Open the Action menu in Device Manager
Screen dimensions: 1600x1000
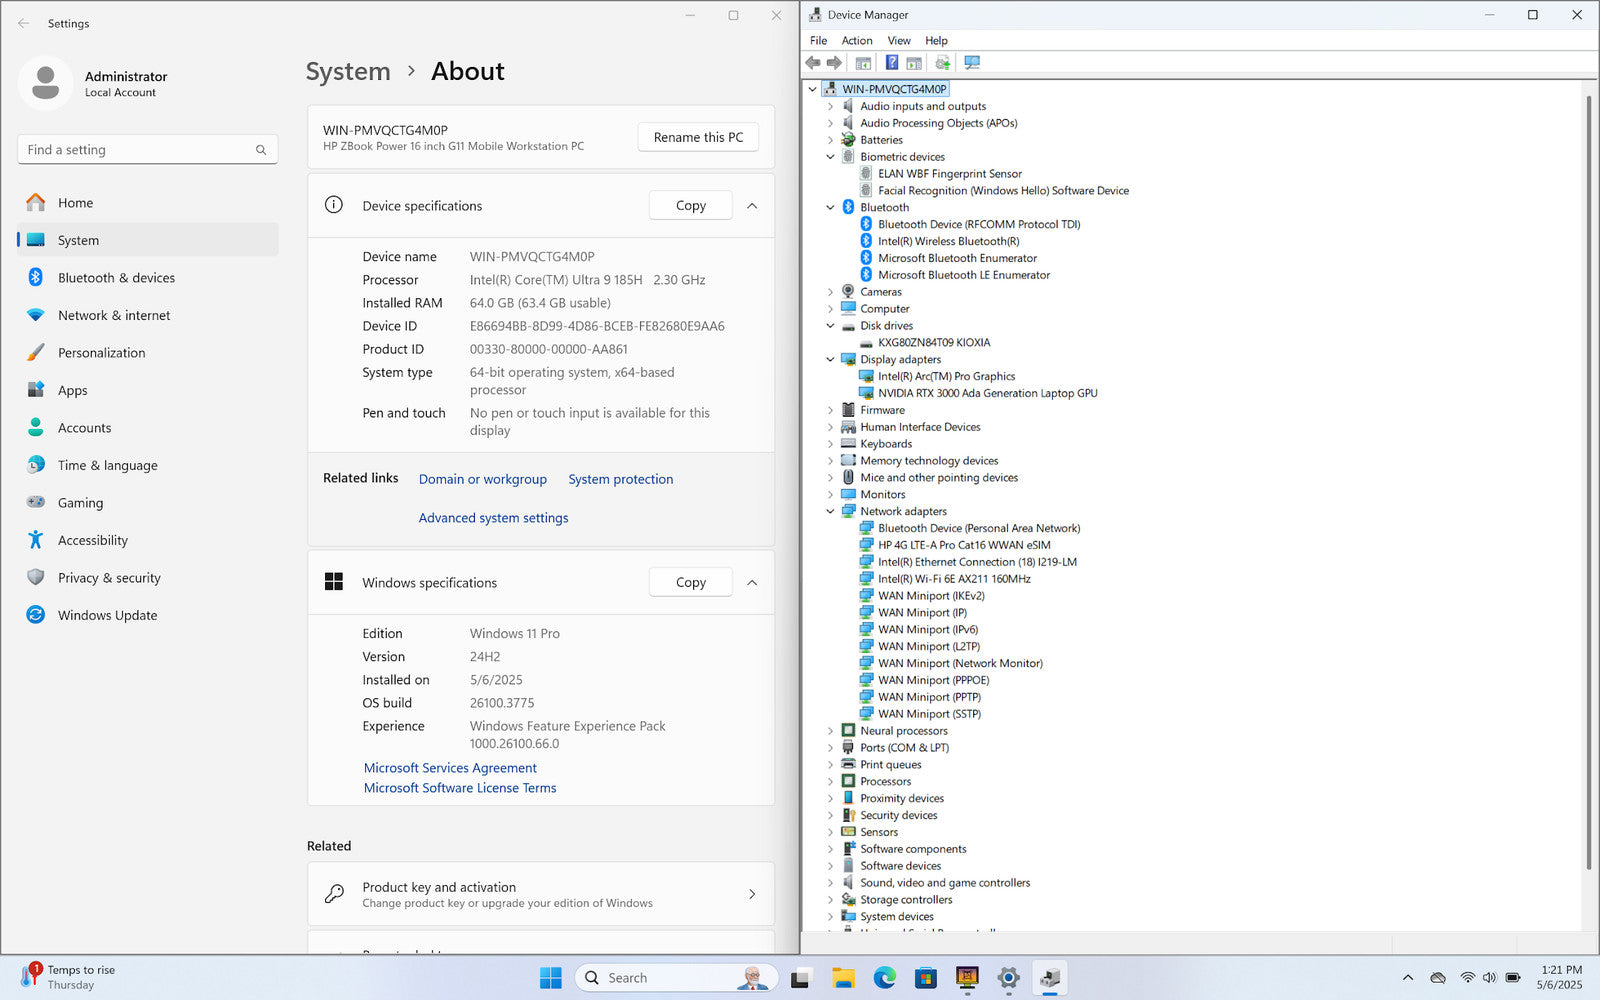click(857, 40)
